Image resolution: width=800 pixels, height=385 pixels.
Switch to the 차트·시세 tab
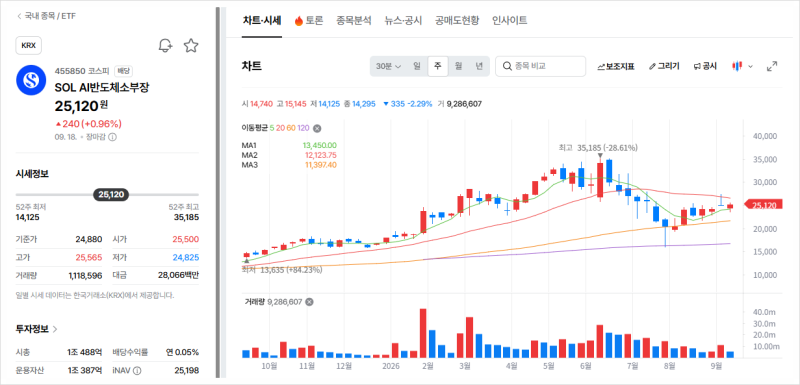click(262, 21)
